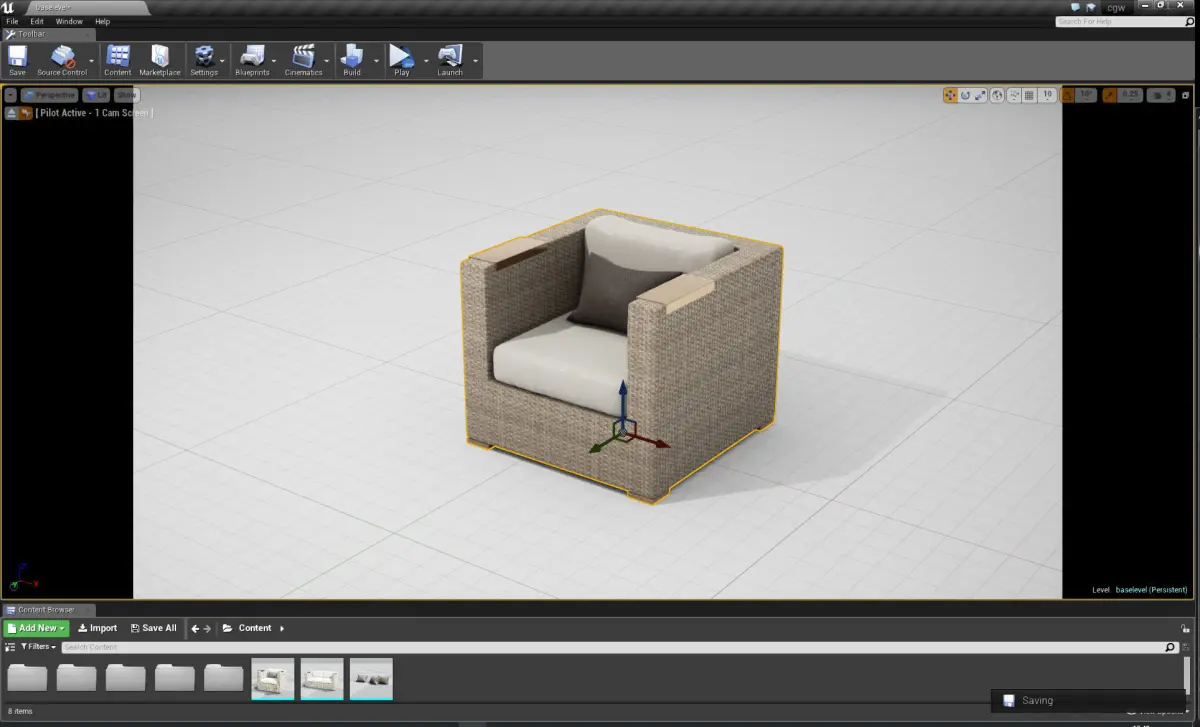Click the world coordinate system globe icon

[997, 95]
